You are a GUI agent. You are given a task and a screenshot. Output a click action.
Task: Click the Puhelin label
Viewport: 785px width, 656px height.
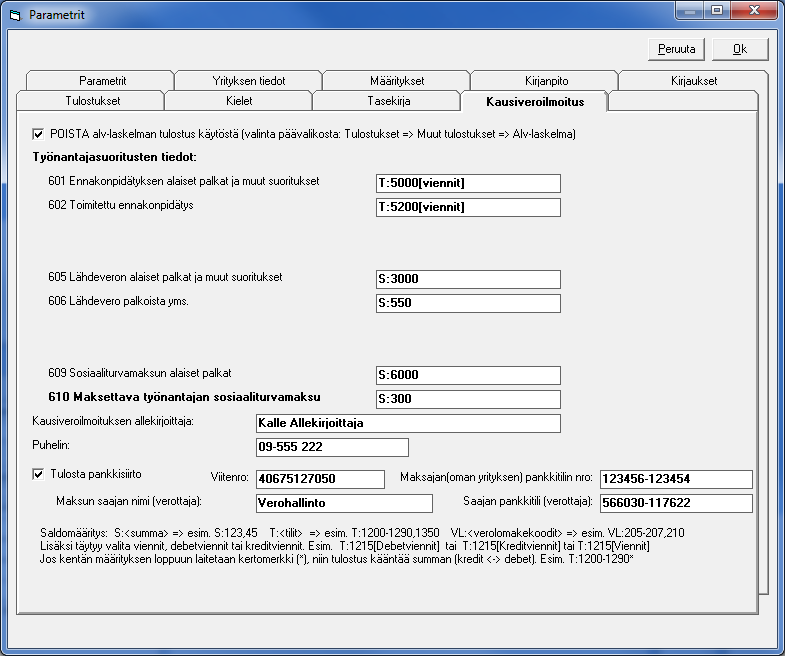point(51,445)
